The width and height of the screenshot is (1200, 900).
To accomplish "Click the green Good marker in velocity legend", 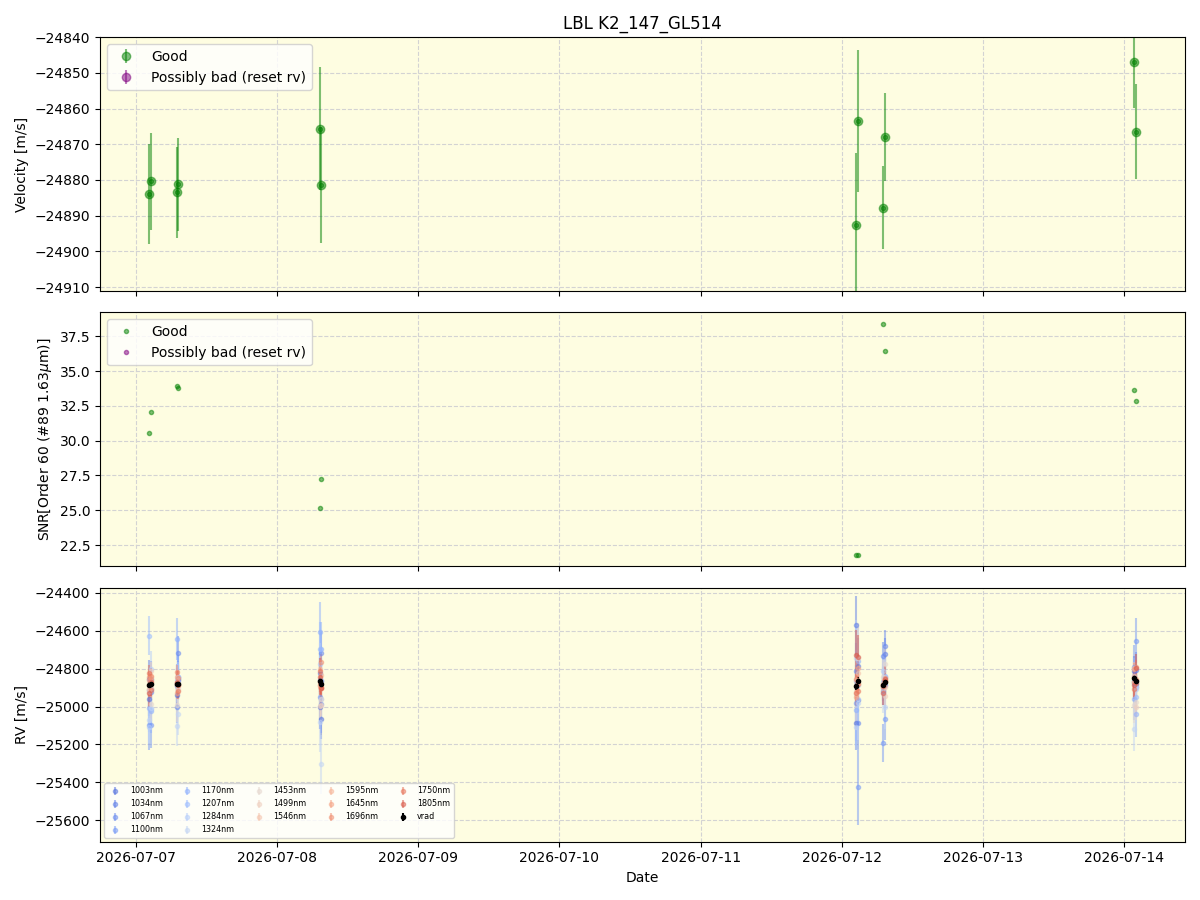I will point(126,56).
